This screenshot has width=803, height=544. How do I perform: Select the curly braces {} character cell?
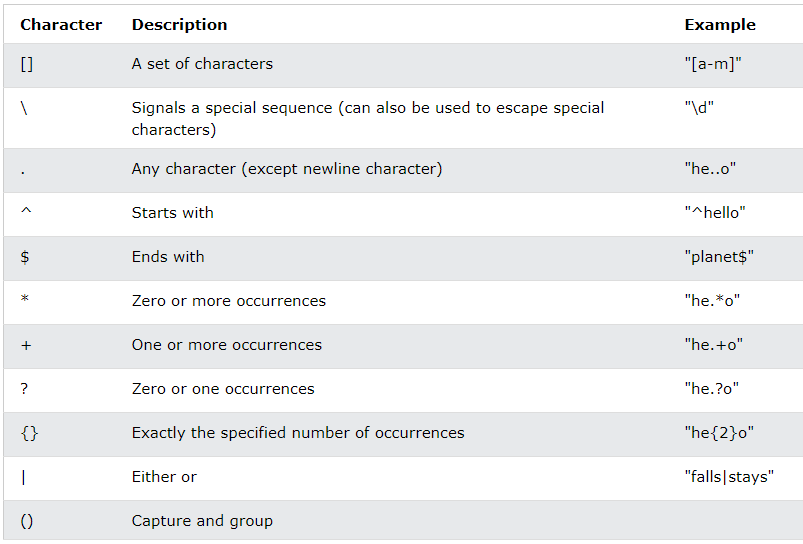coord(29,433)
